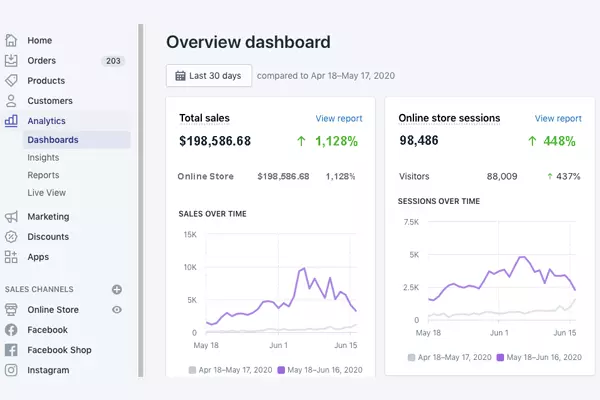600x400 pixels.
Task: Click the Facebook Shop channel icon
Action: (11, 350)
